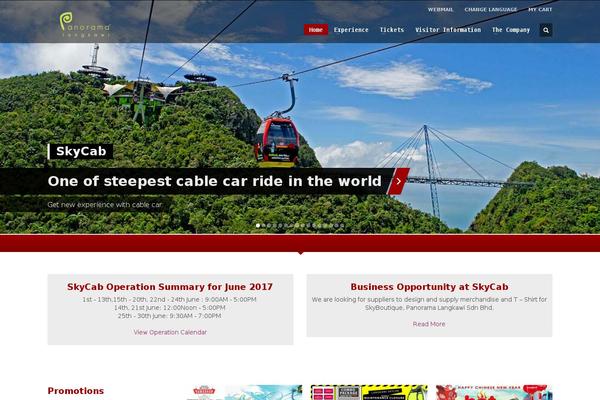Image resolution: width=600 pixels, height=400 pixels.
Task: Open the Webmail link
Action: coord(440,10)
